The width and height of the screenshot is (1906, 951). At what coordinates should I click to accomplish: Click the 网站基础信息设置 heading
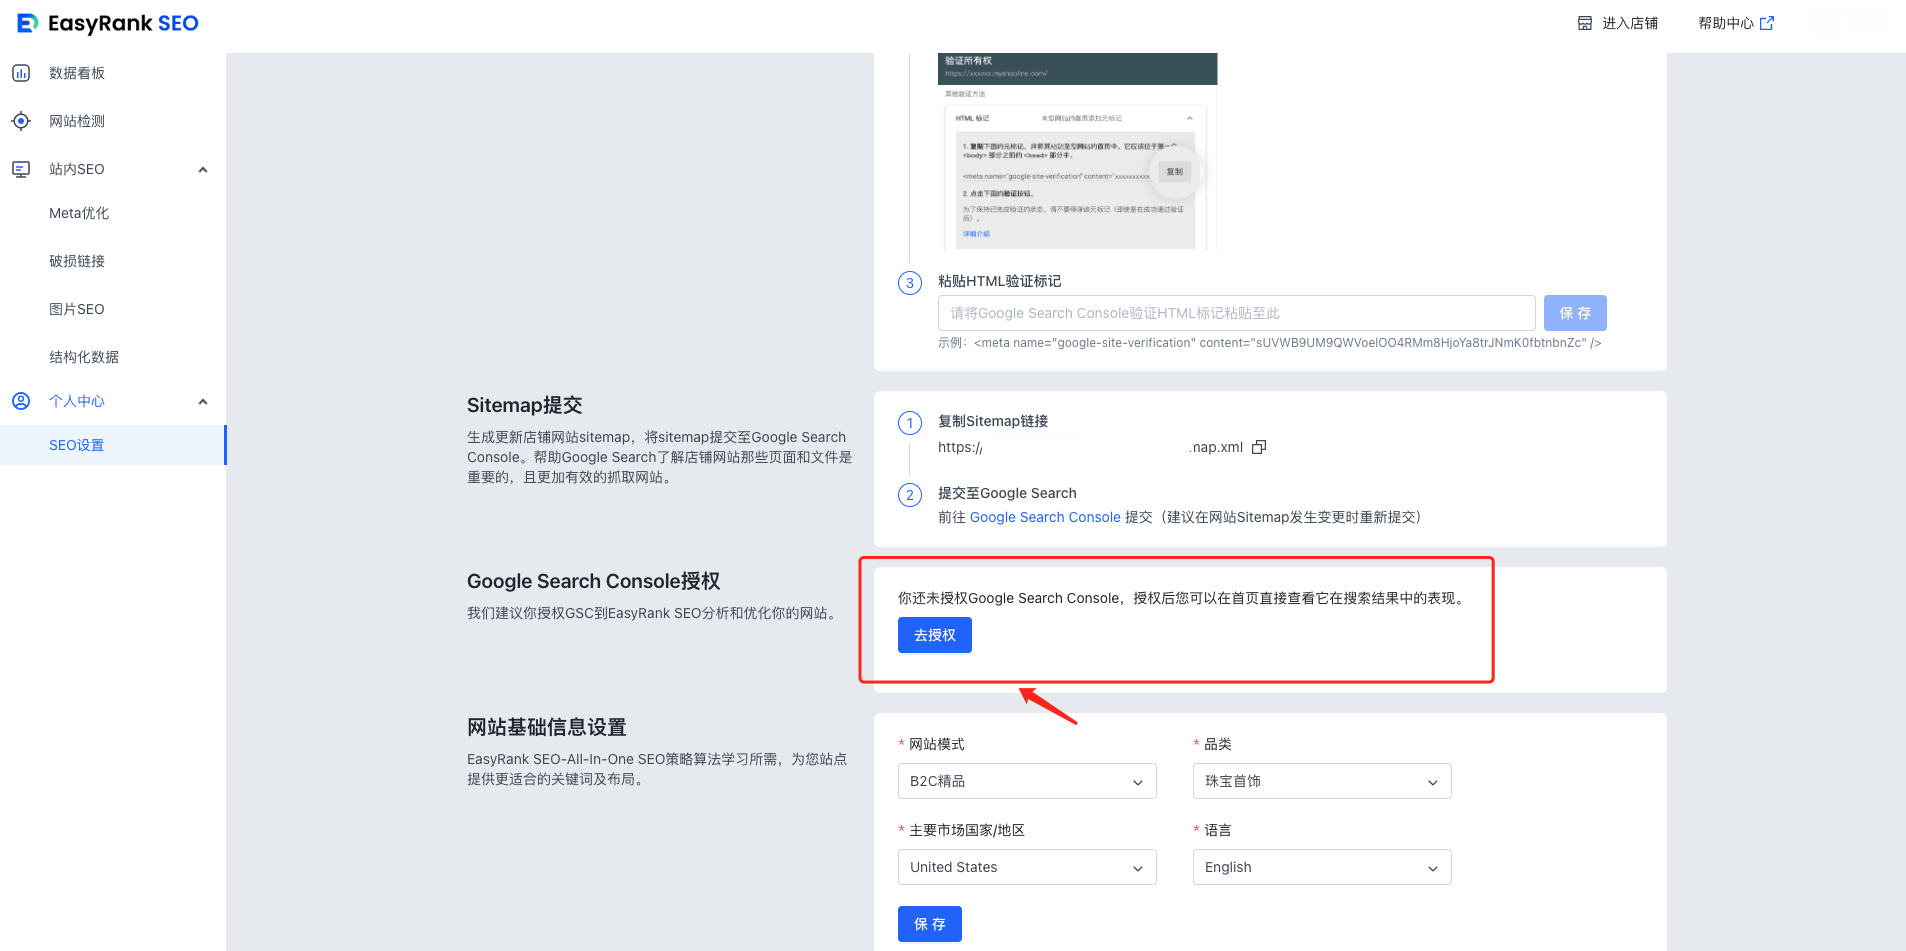pos(547,727)
